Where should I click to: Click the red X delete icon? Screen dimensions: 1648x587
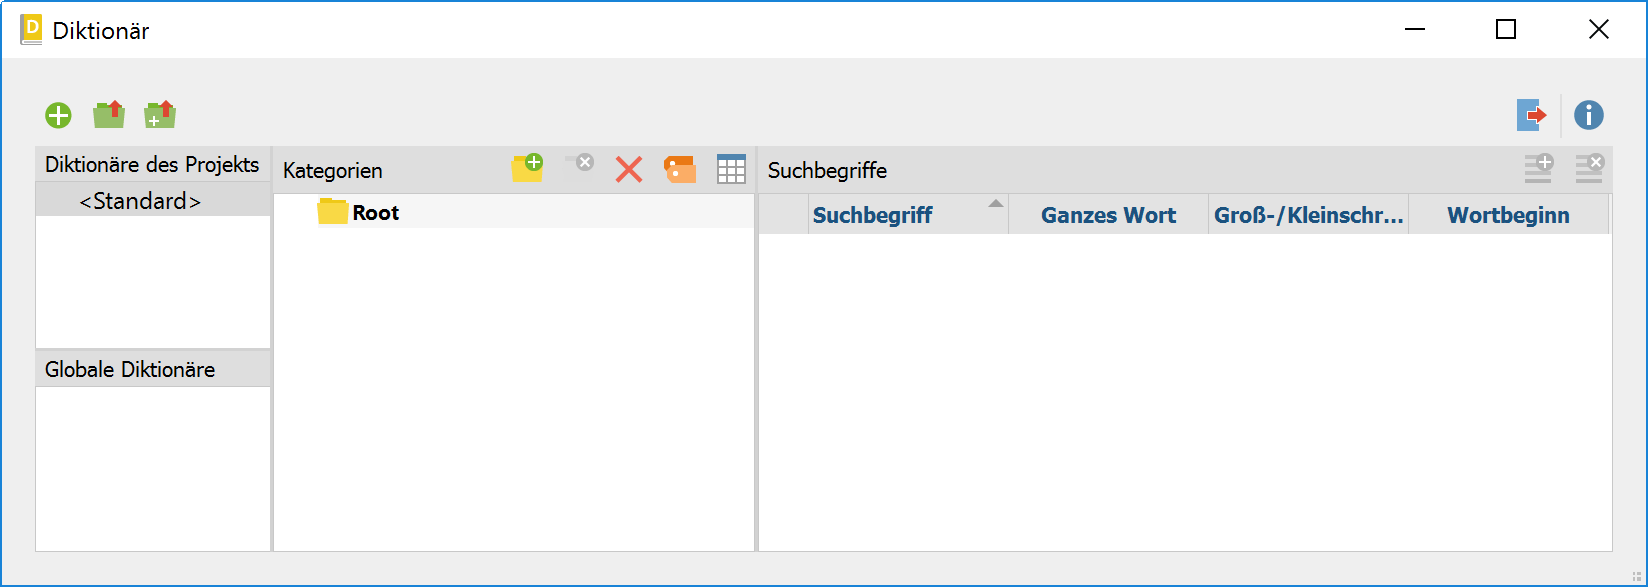(629, 169)
